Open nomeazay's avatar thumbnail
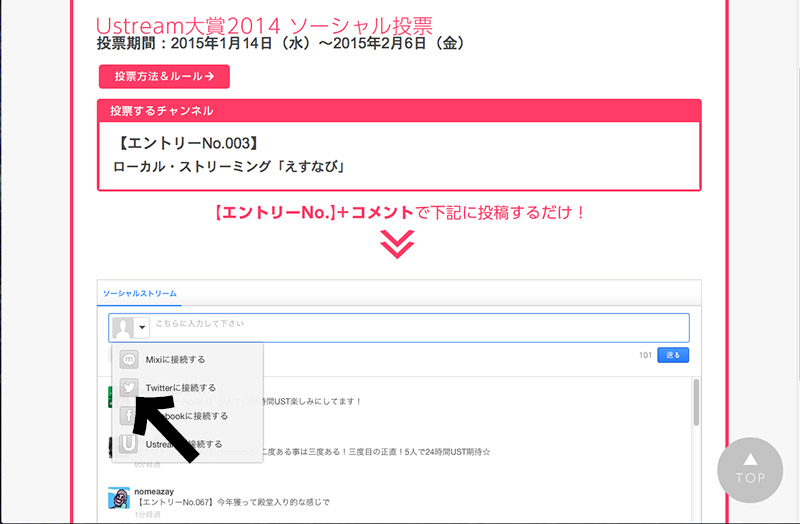Screen dimensions: 800x524 (x=118, y=498)
